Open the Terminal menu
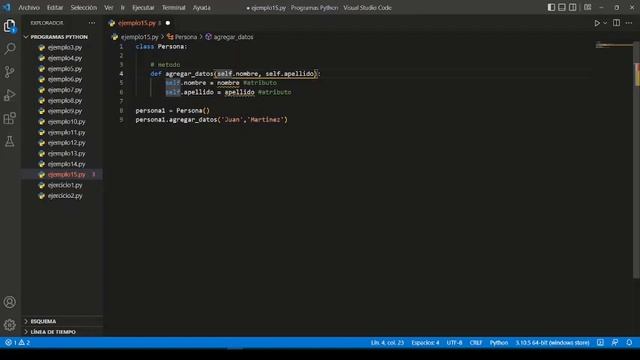The image size is (640, 360). click(173, 7)
